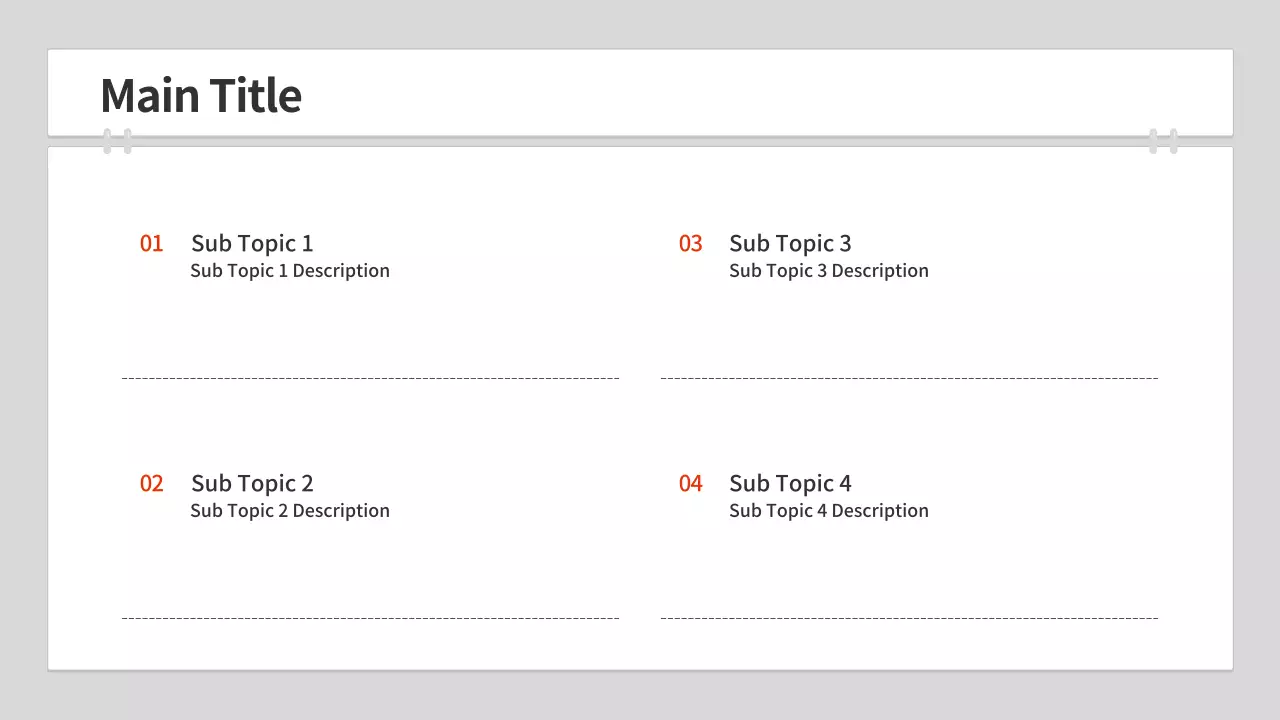Image resolution: width=1280 pixels, height=720 pixels.
Task: Click the second binder ring from the left
Action: 128,141
